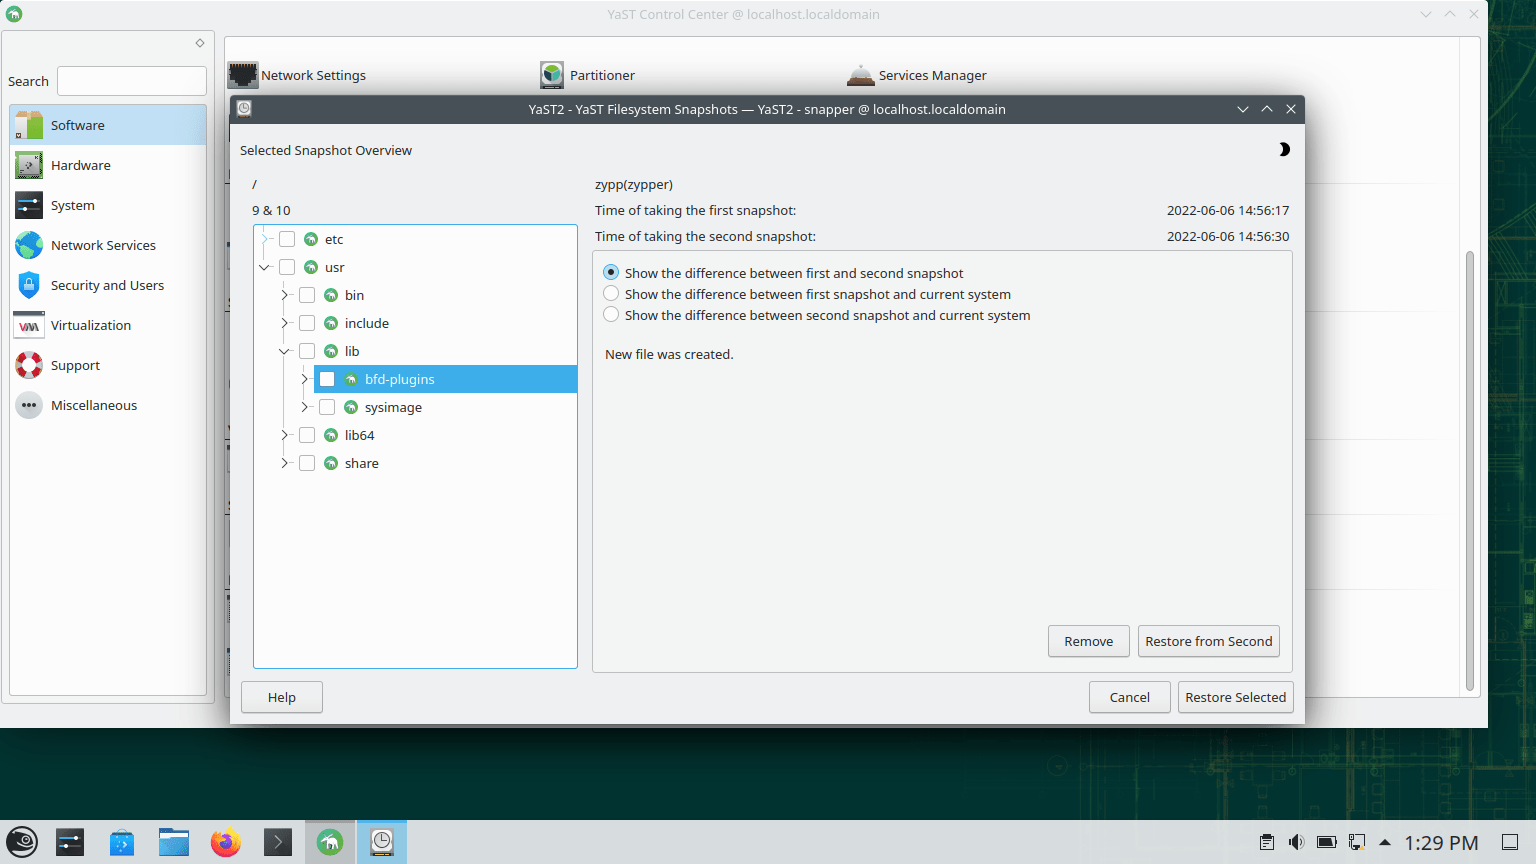Expand the include tree node
This screenshot has height=864, width=1536.
[284, 323]
